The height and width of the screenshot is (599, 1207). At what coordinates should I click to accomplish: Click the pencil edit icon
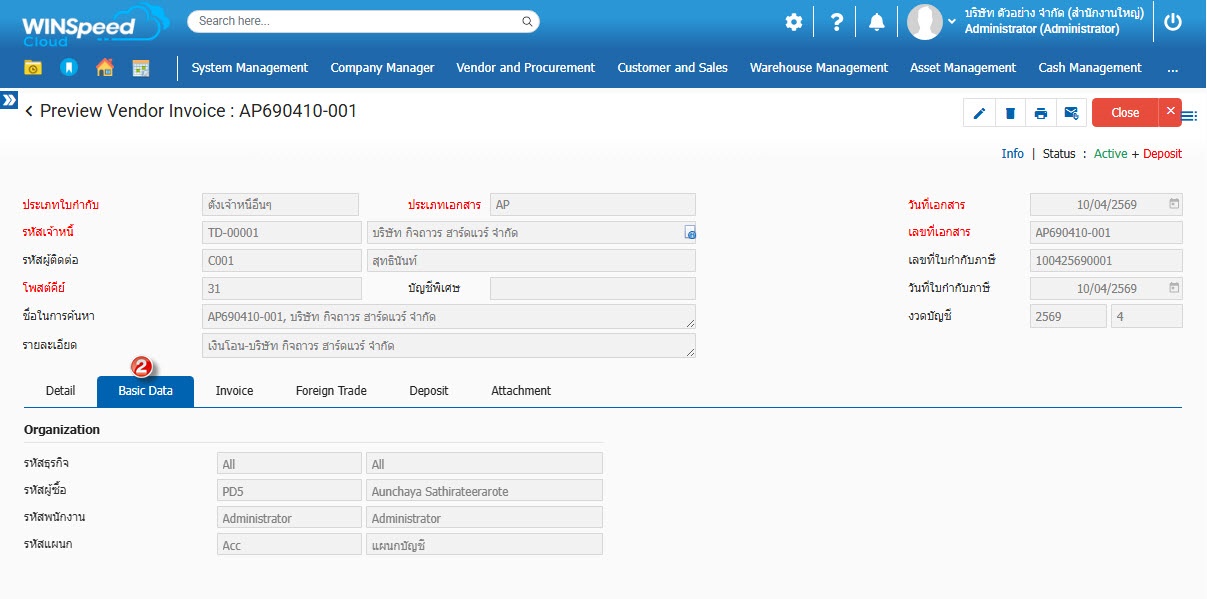click(979, 113)
